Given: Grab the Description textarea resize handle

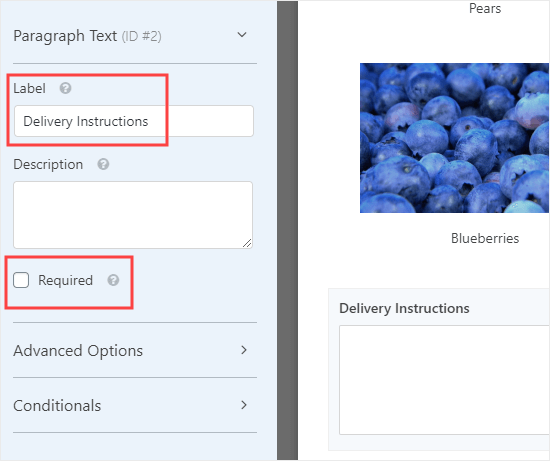Looking at the screenshot, I should [247, 243].
